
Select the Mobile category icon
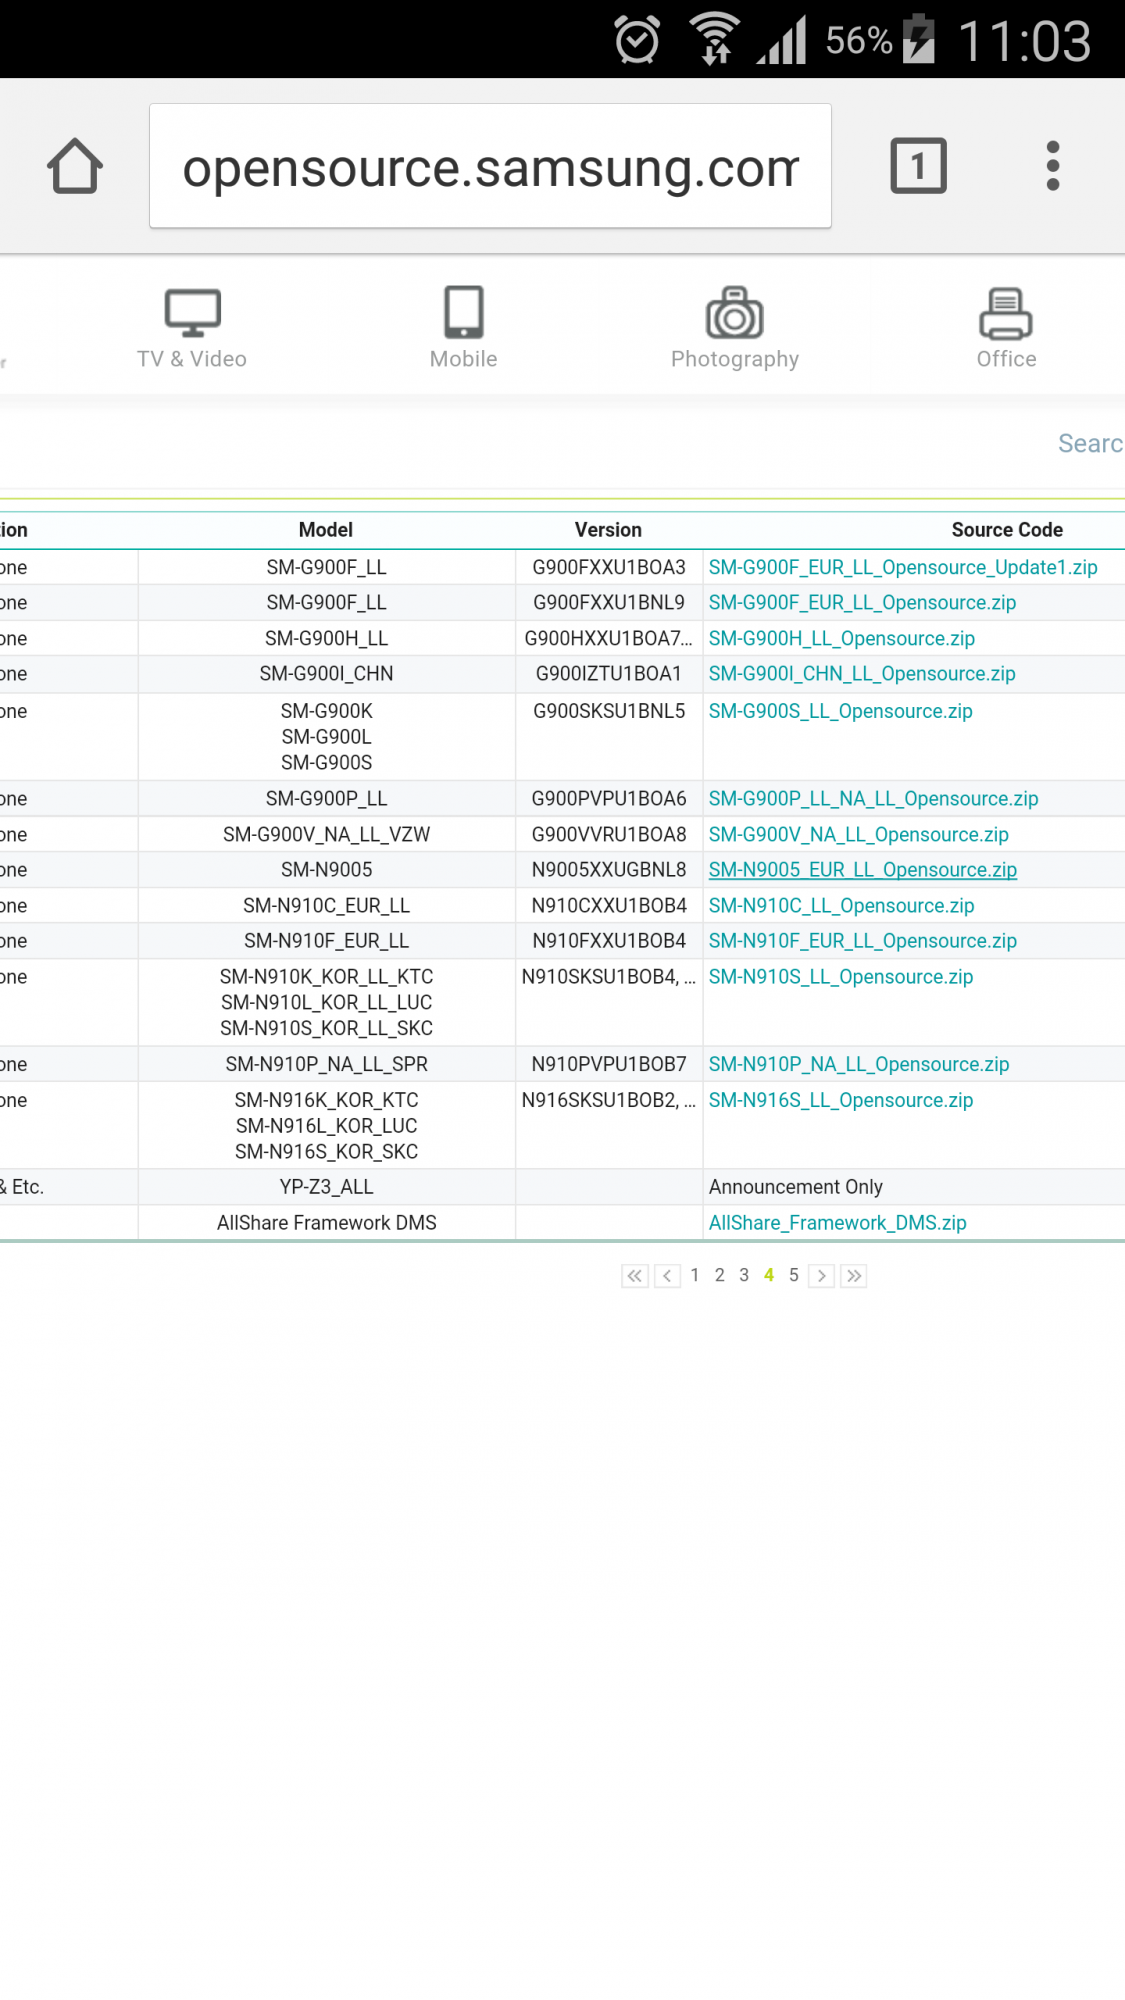coord(463,312)
